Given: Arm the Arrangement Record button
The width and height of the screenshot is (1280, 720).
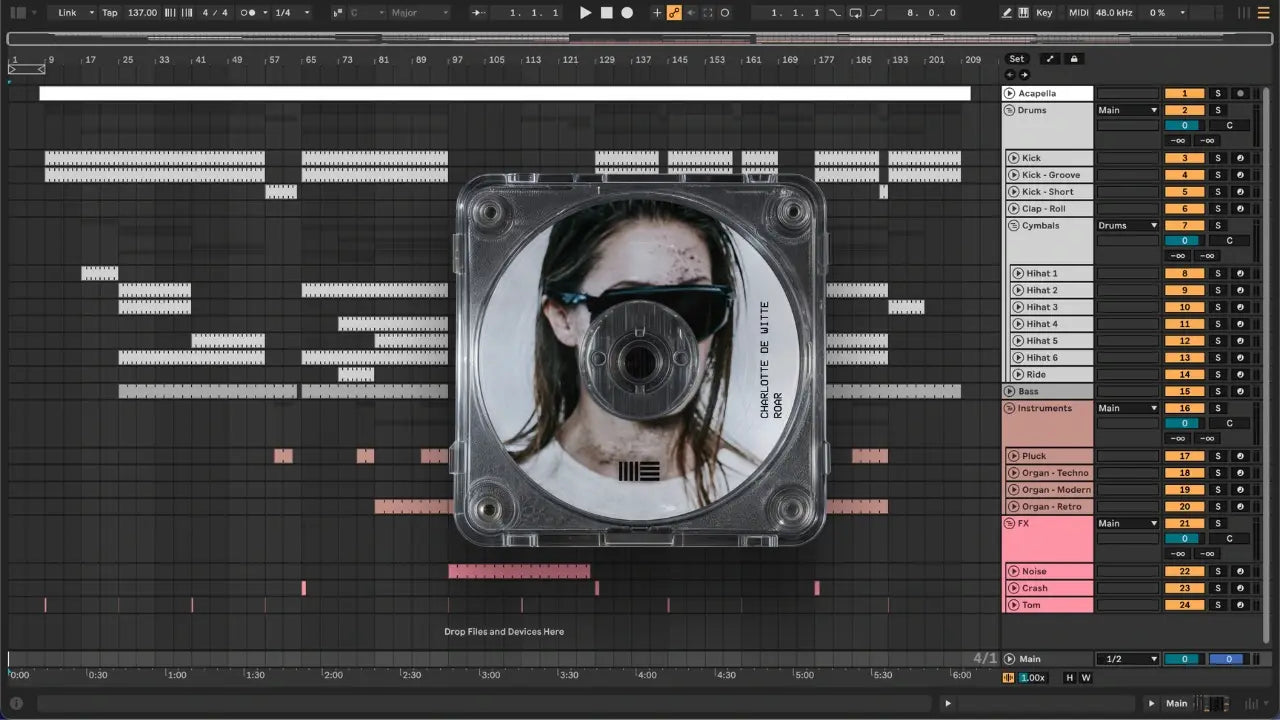Looking at the screenshot, I should [627, 13].
